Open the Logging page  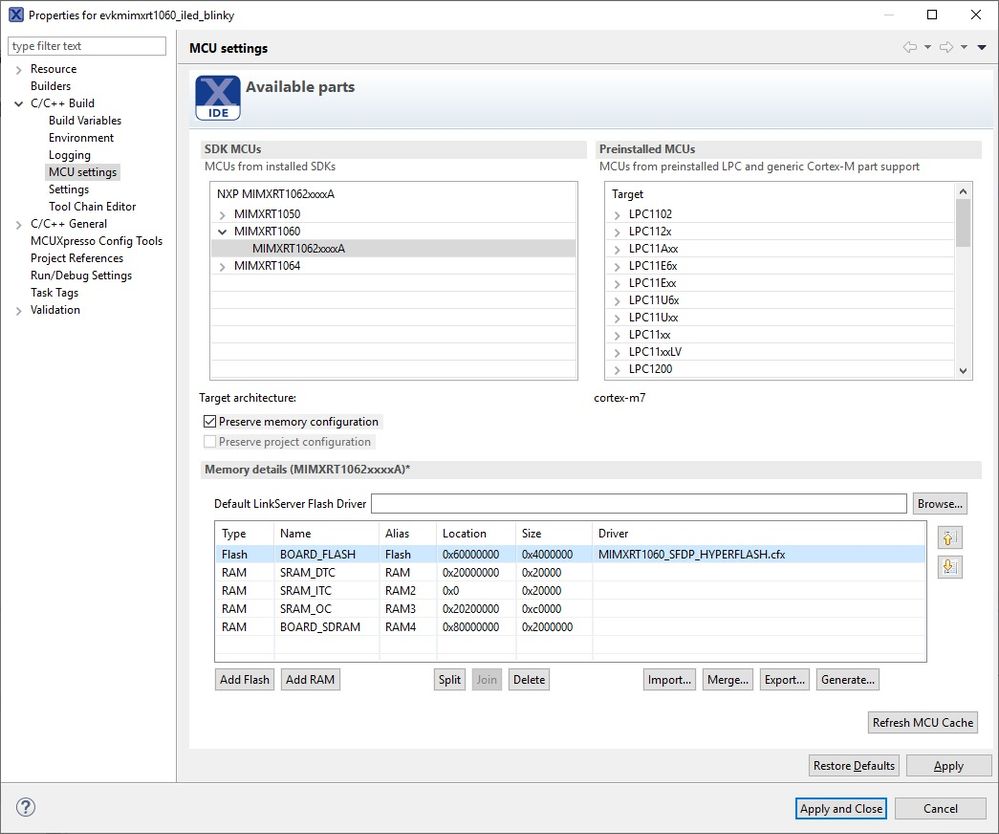(69, 155)
